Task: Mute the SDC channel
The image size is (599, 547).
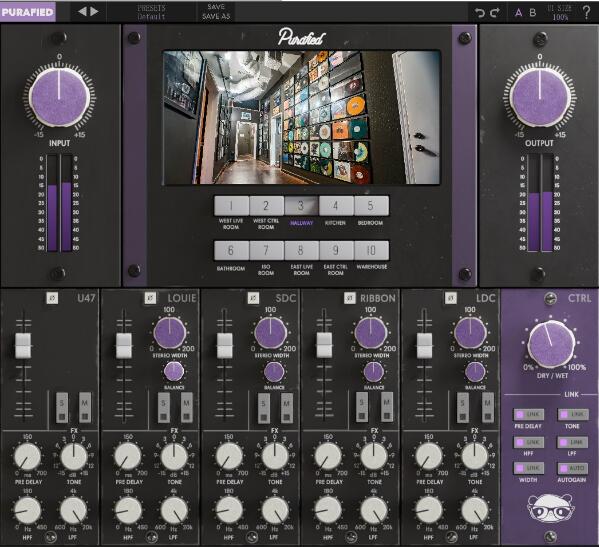Action: tap(287, 407)
